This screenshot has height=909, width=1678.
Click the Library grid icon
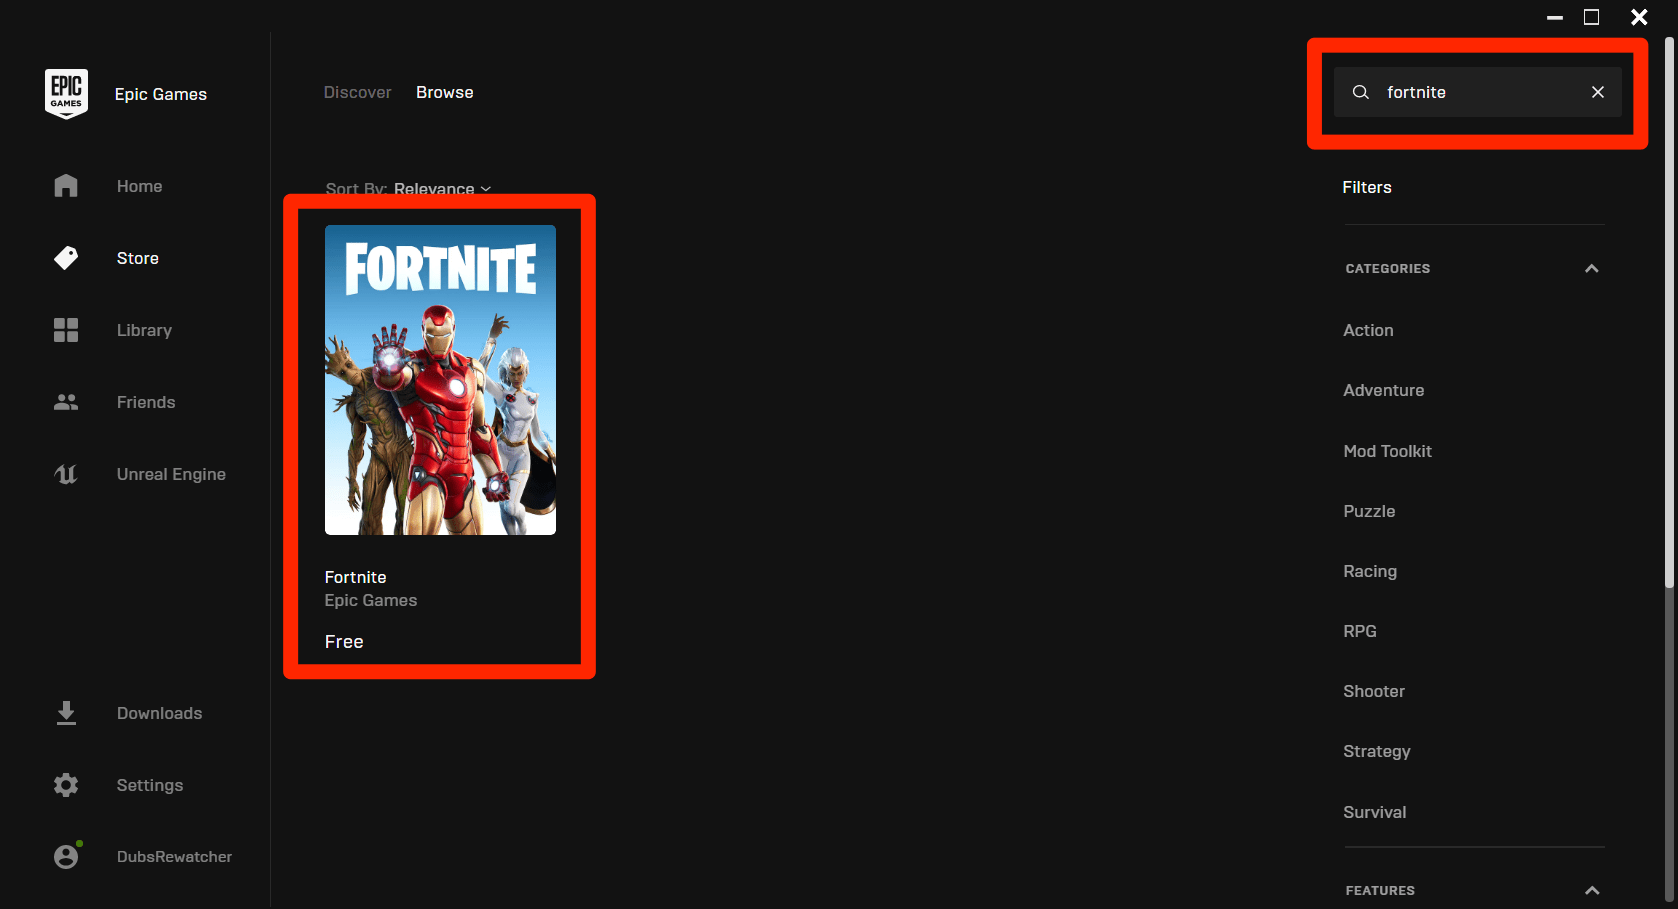(66, 330)
